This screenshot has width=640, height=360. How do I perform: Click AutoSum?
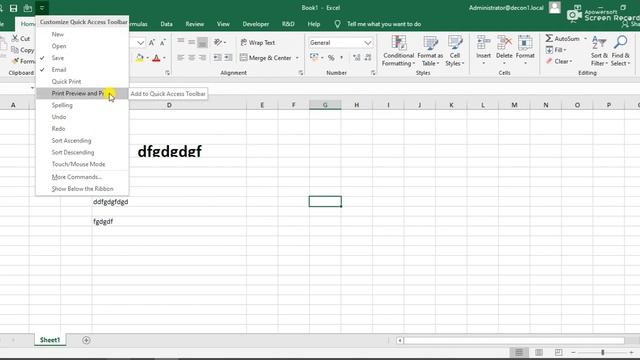563,38
